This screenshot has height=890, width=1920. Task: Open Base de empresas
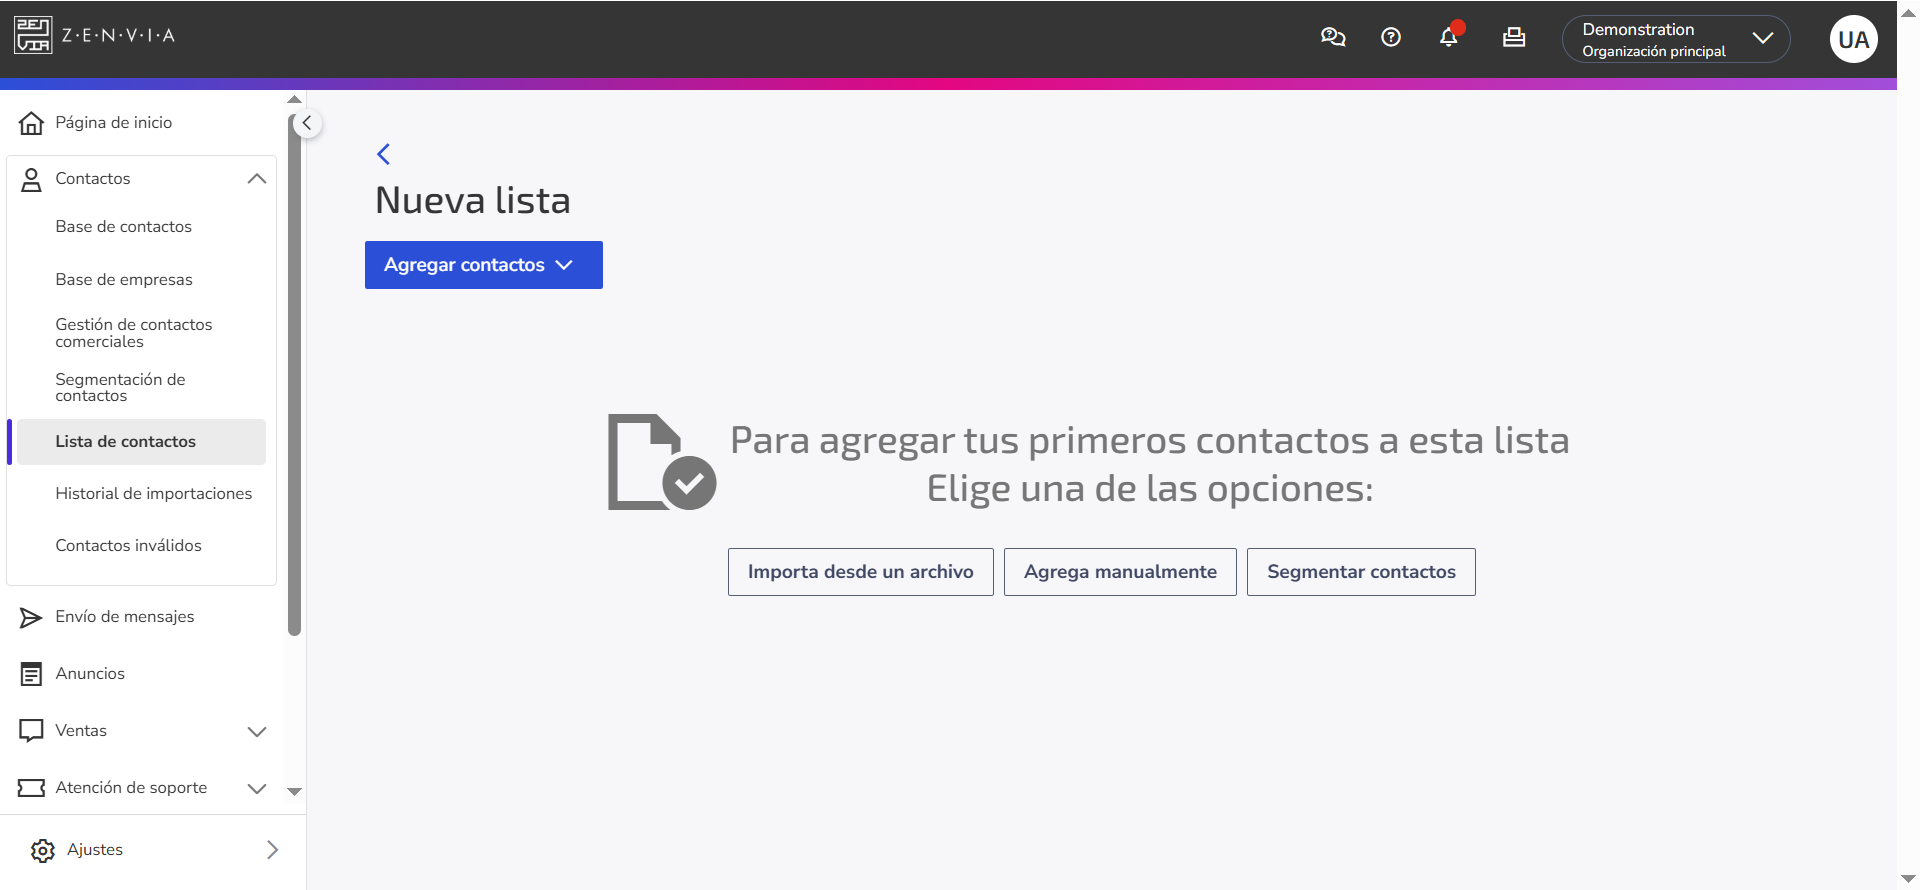pos(124,280)
